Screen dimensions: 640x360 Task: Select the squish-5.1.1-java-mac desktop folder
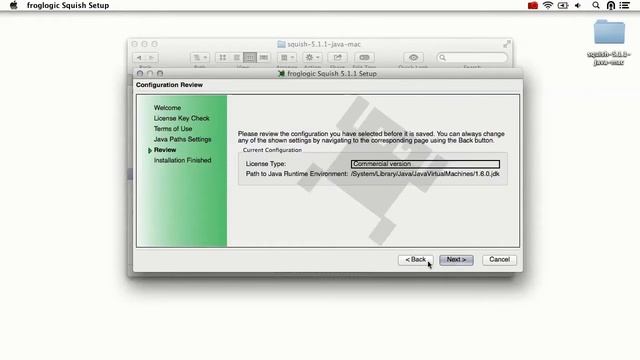(x=609, y=42)
